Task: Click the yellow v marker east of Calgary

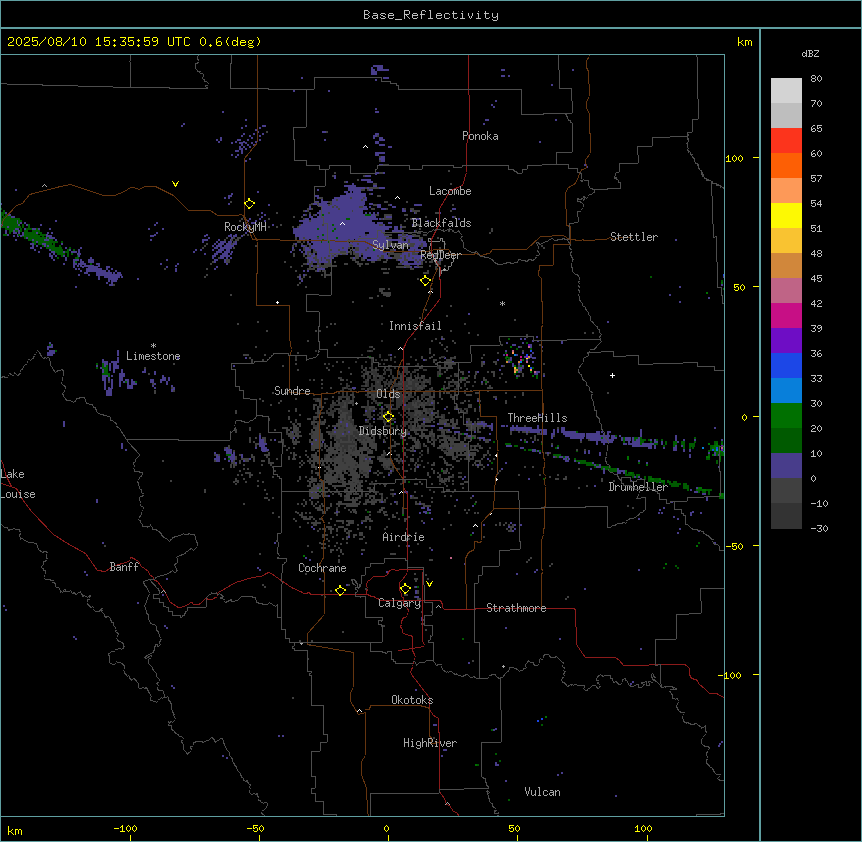Action: (x=429, y=584)
